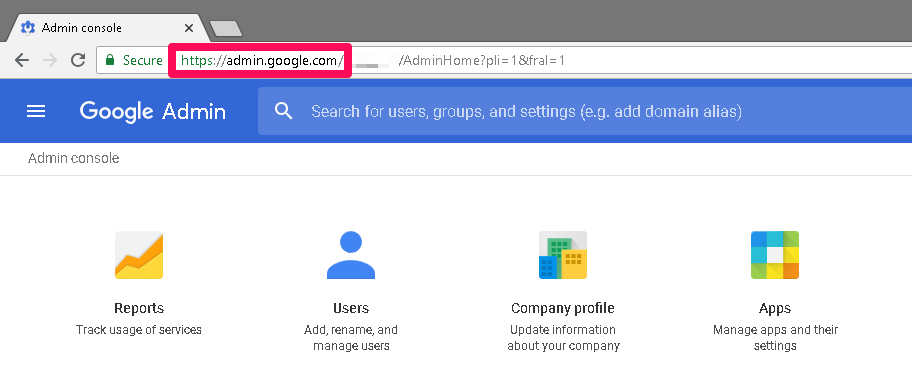912x371 pixels.
Task: Click the Admin console tab gear favicon
Action: point(27,28)
